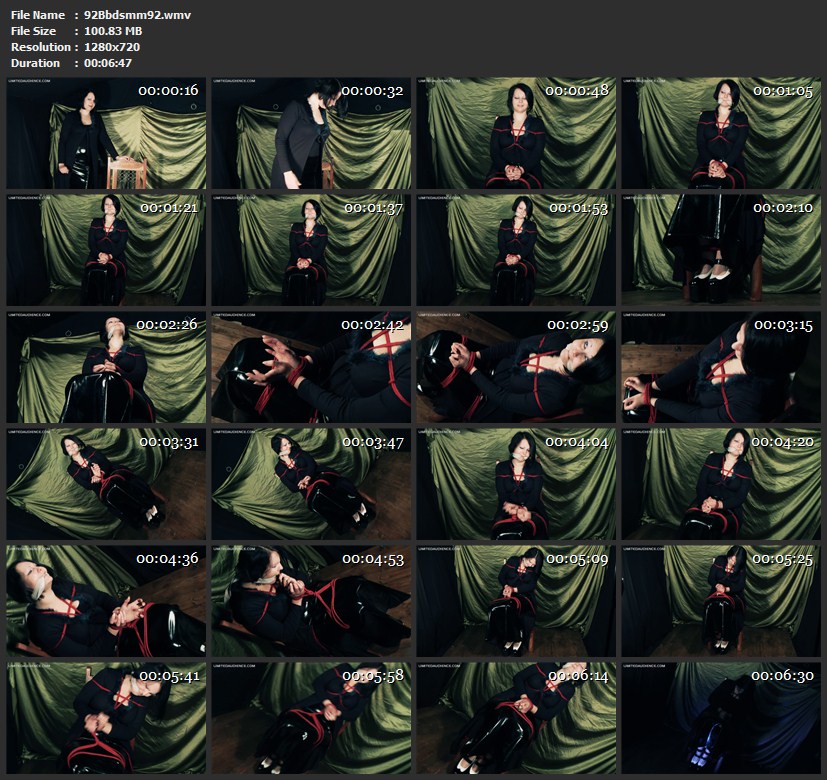Click the file name 92Bbdsmm92.wmv
827x780 pixels.
(137, 15)
